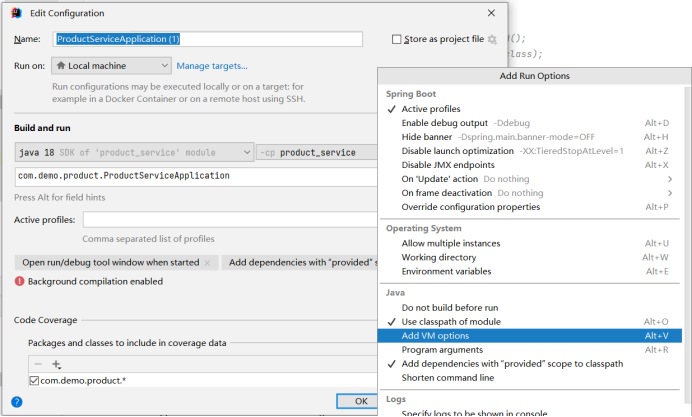Open the gear settings next to Store as project file
Screen dimensions: 692x417
492,39
